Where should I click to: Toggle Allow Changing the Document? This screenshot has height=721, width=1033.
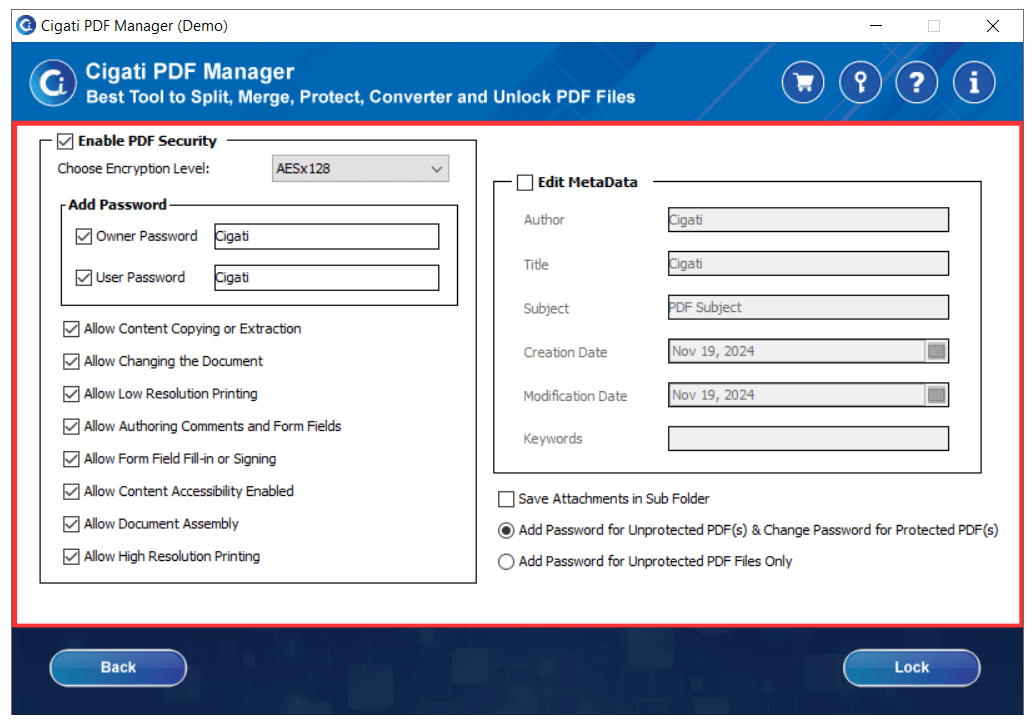coord(71,361)
